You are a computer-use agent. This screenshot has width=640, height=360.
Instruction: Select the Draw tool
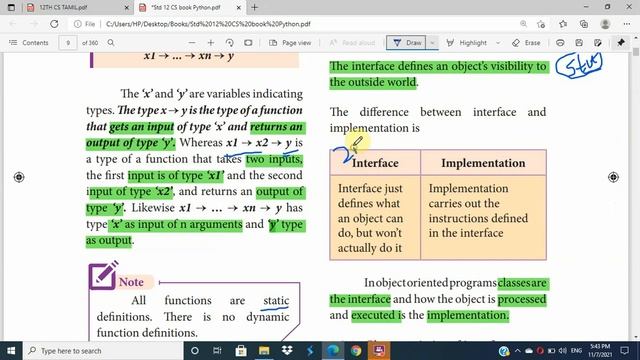(x=407, y=42)
